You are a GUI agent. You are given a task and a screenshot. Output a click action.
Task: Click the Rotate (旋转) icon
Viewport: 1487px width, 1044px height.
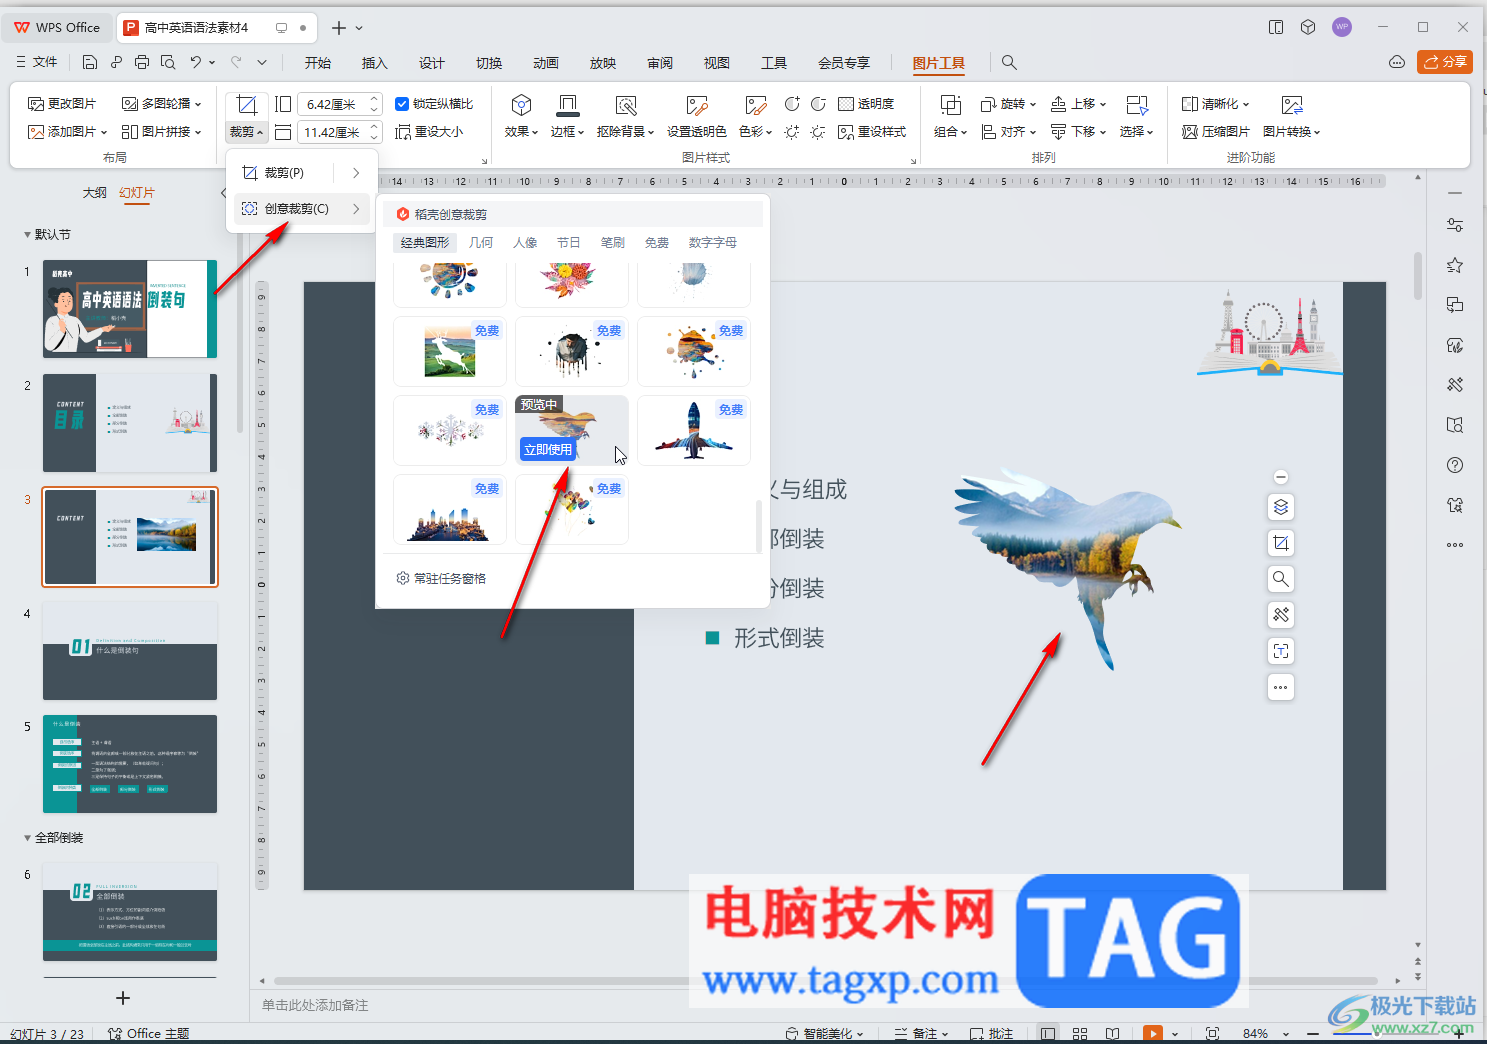(988, 104)
